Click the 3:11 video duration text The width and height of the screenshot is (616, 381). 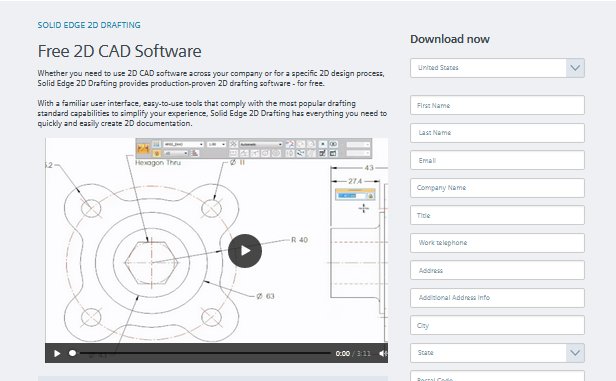(363, 354)
